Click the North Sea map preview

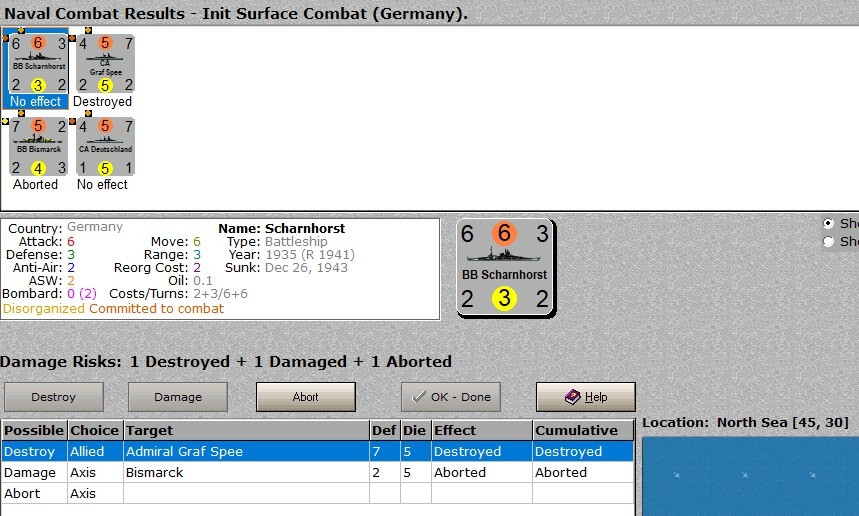coord(750,476)
